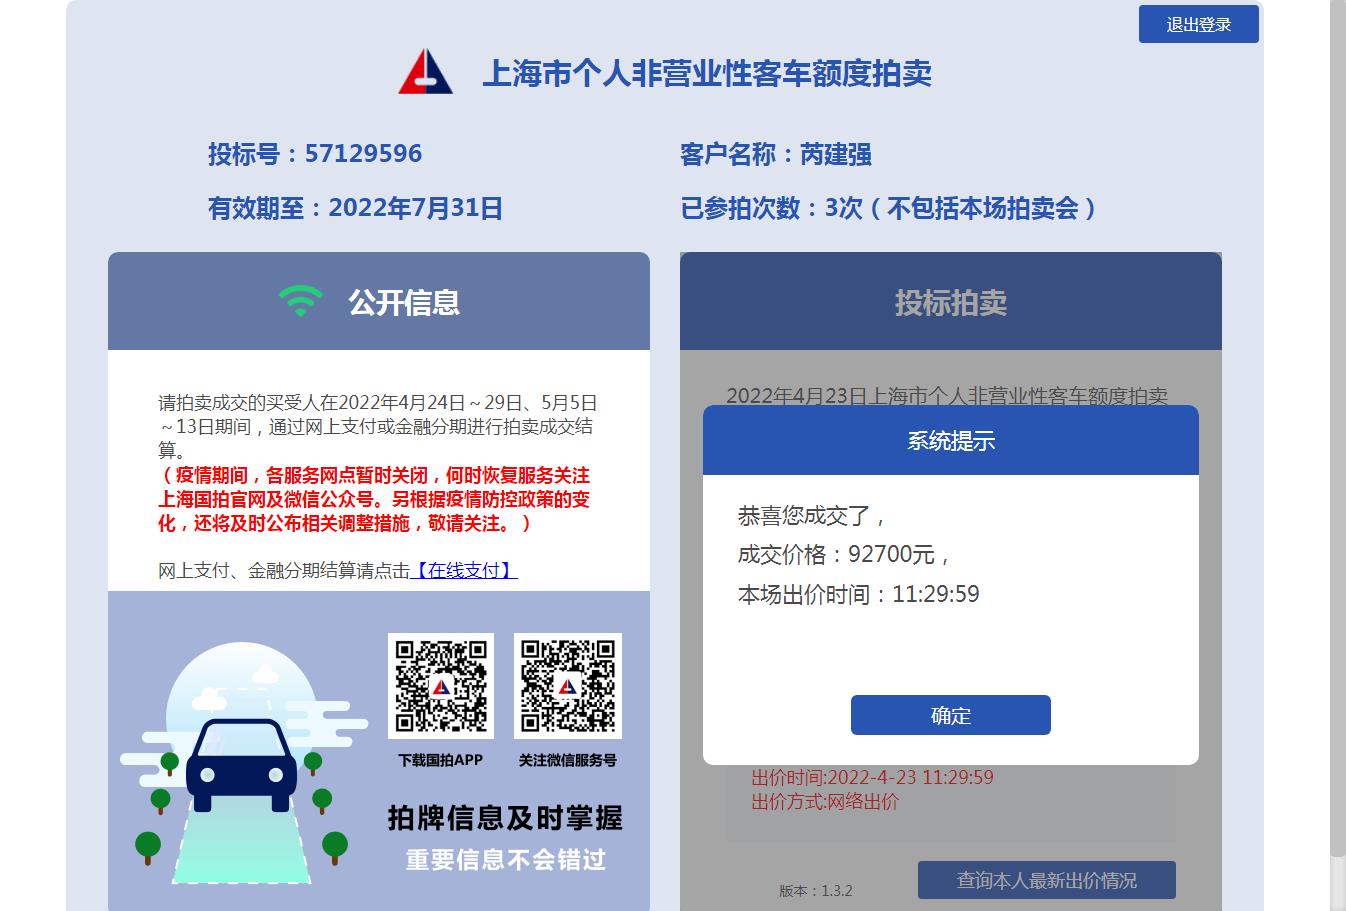The height and width of the screenshot is (911, 1346).
Task: Click the green Wi-Fi signal icon
Action: click(300, 300)
